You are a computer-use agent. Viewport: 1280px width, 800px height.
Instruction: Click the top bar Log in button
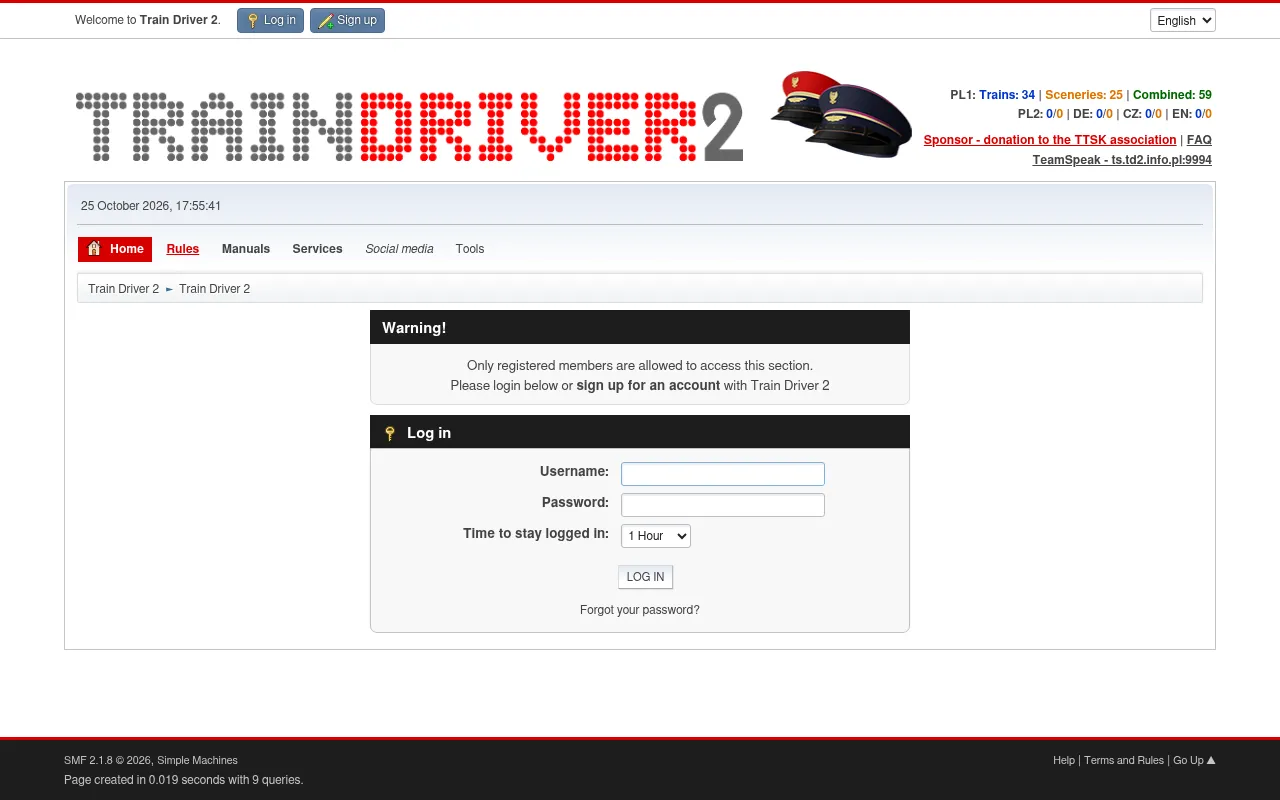point(270,20)
